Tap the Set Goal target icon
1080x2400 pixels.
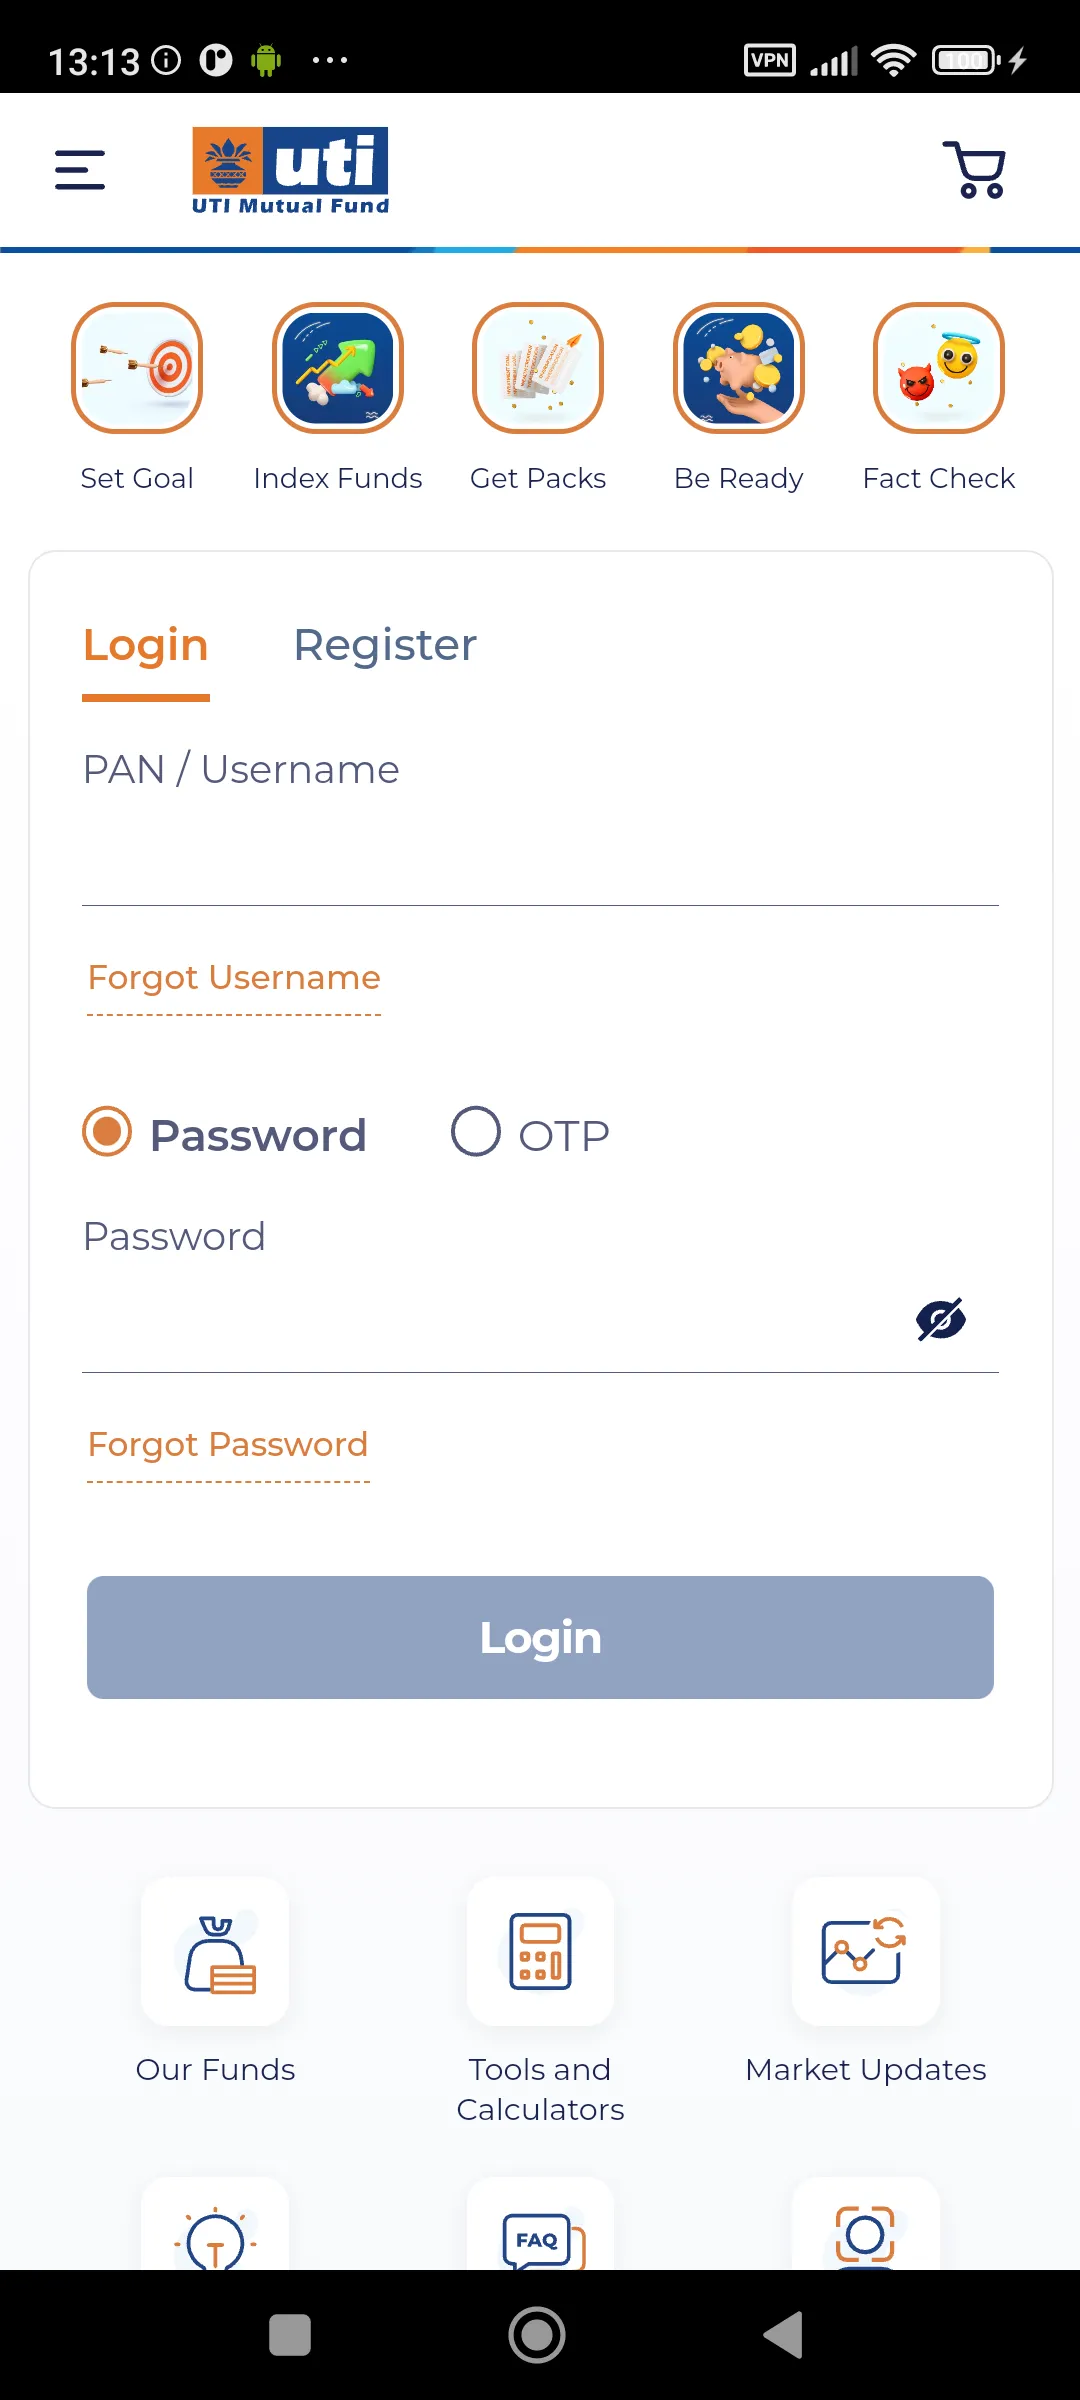(x=137, y=368)
